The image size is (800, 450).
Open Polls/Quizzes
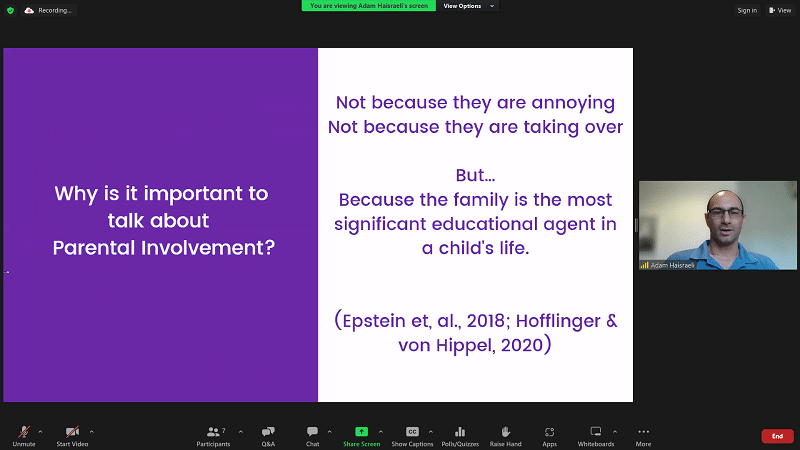pyautogui.click(x=460, y=434)
